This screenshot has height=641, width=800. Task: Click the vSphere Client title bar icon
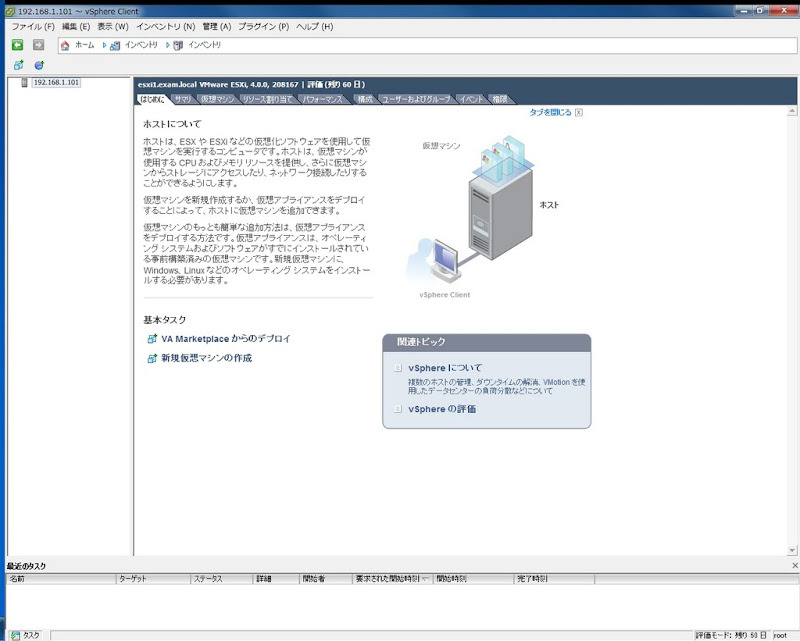pyautogui.click(x=9, y=11)
